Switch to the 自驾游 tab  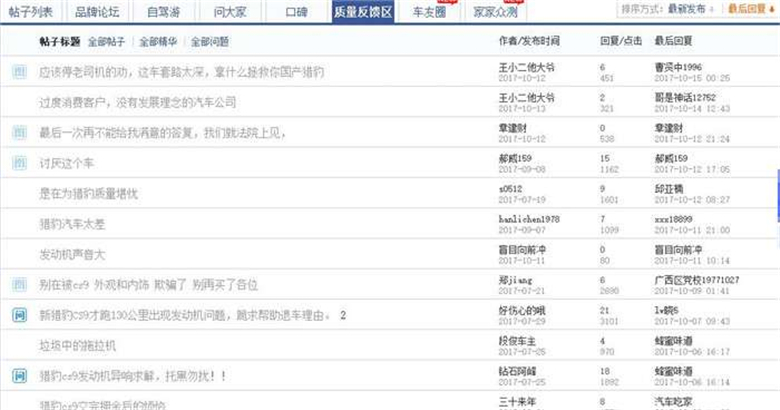point(163,11)
